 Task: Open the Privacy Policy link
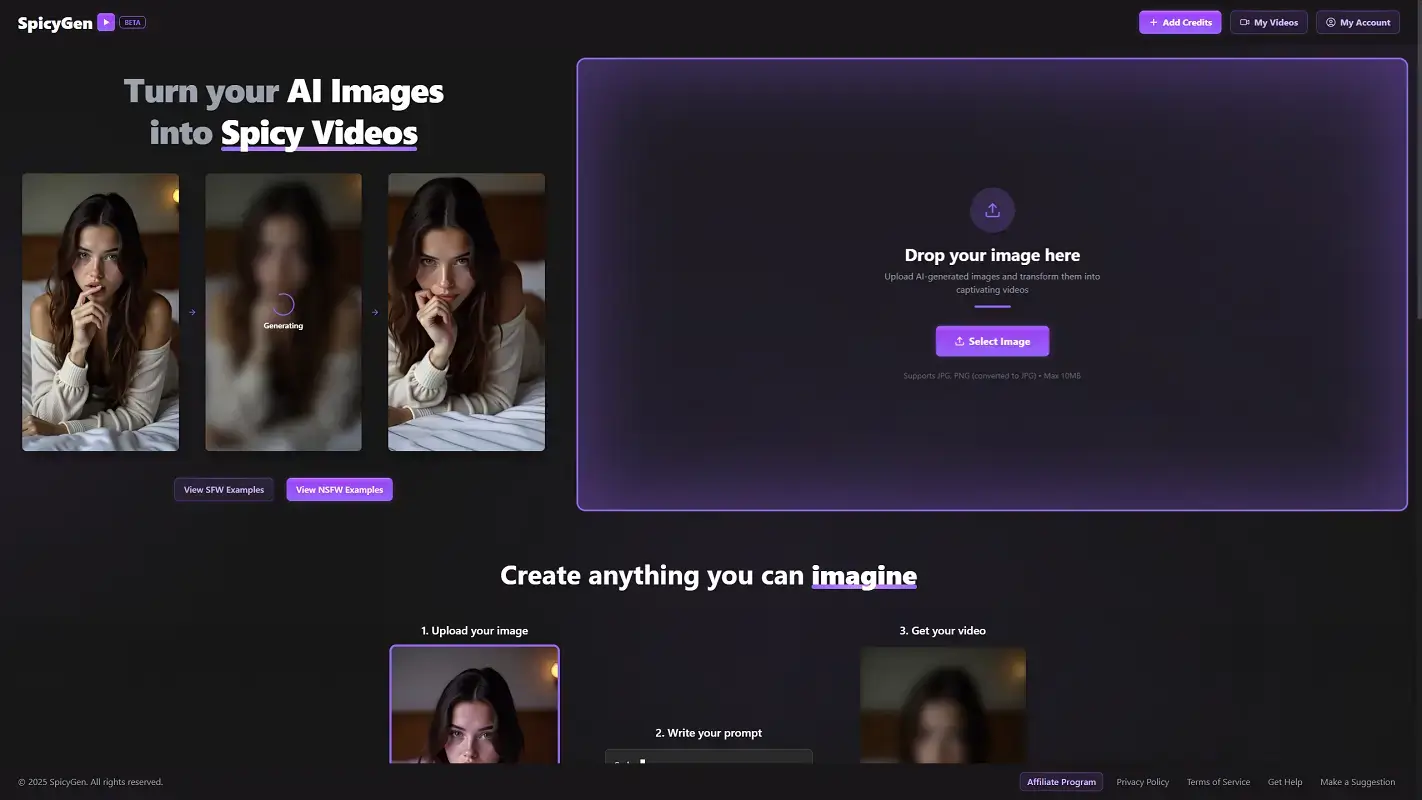click(1142, 782)
